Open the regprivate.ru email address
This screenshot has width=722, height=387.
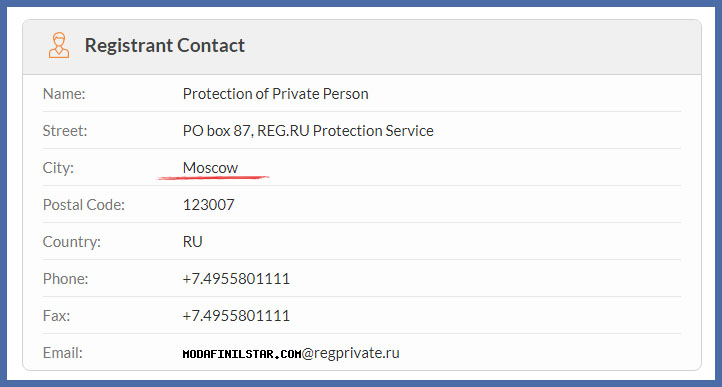pos(291,353)
